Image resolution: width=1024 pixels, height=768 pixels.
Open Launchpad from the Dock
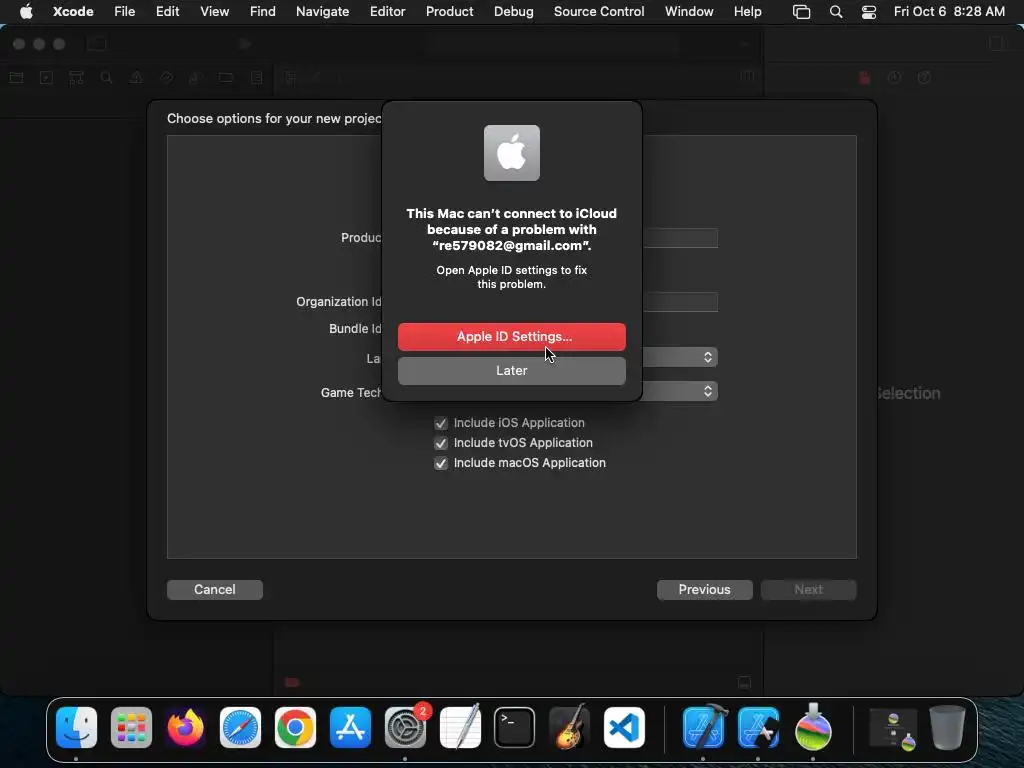[131, 728]
